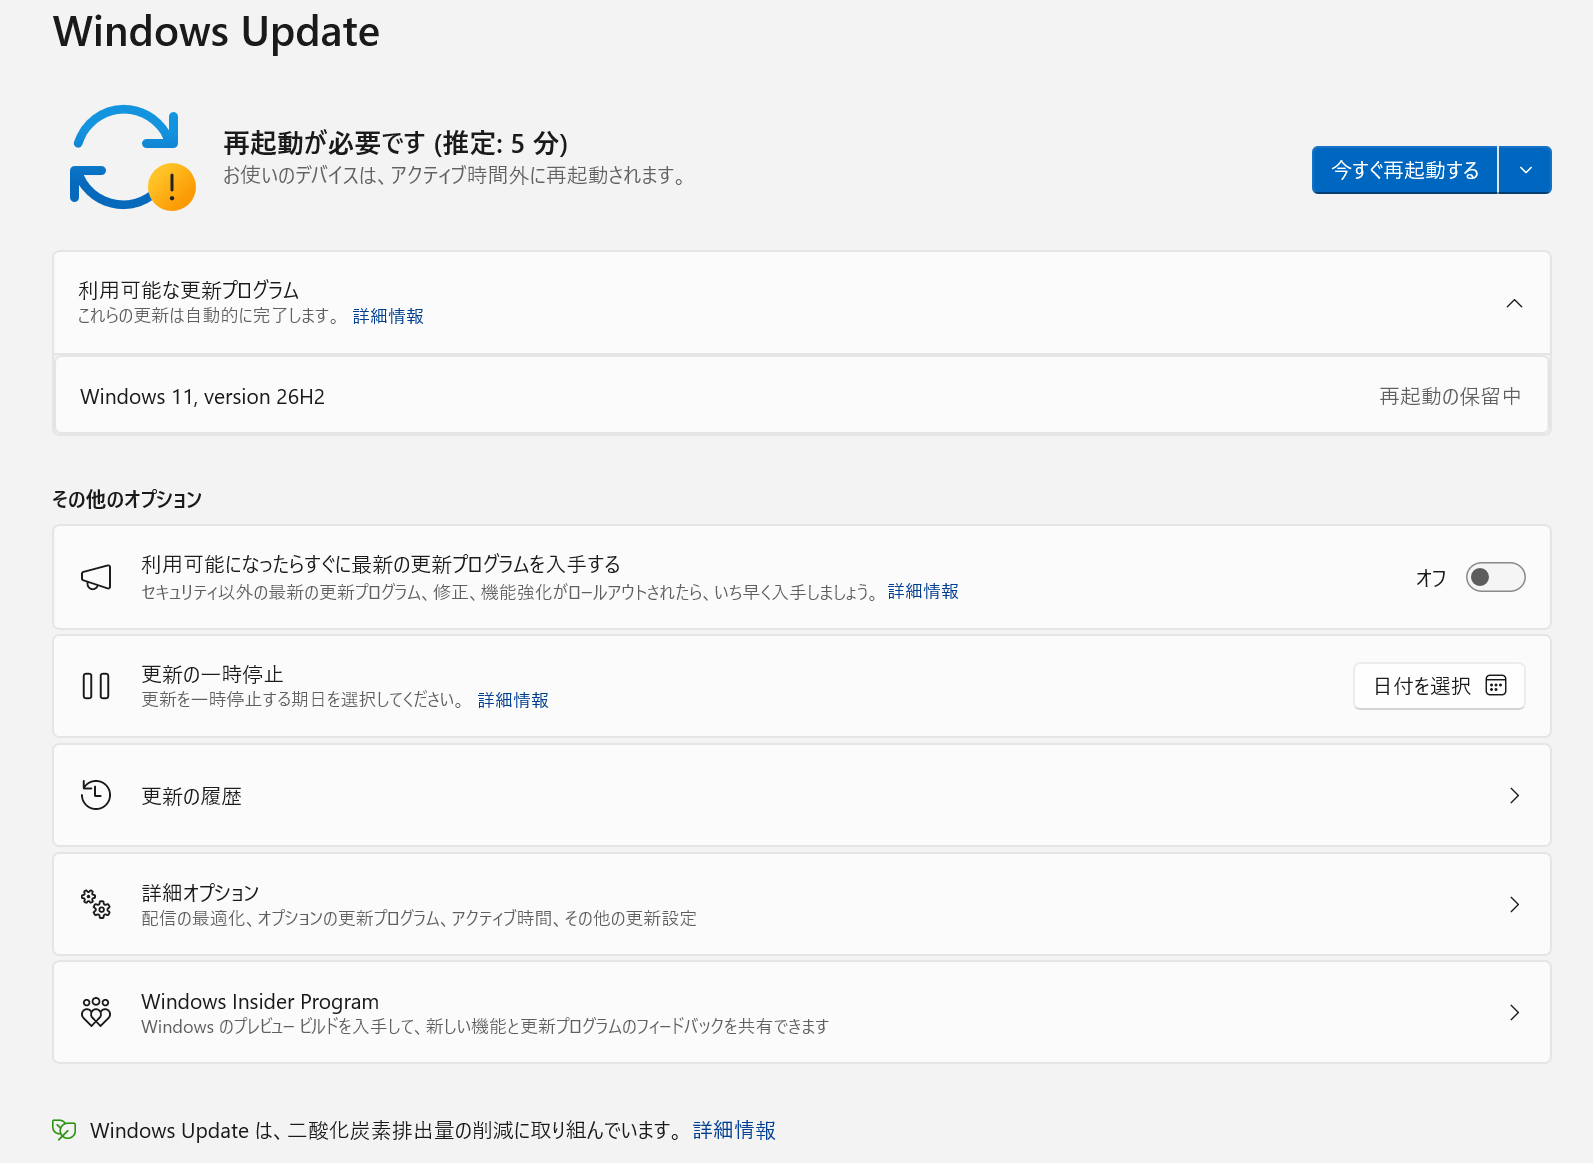Open 詳細オプション via its chevron

click(x=1515, y=904)
